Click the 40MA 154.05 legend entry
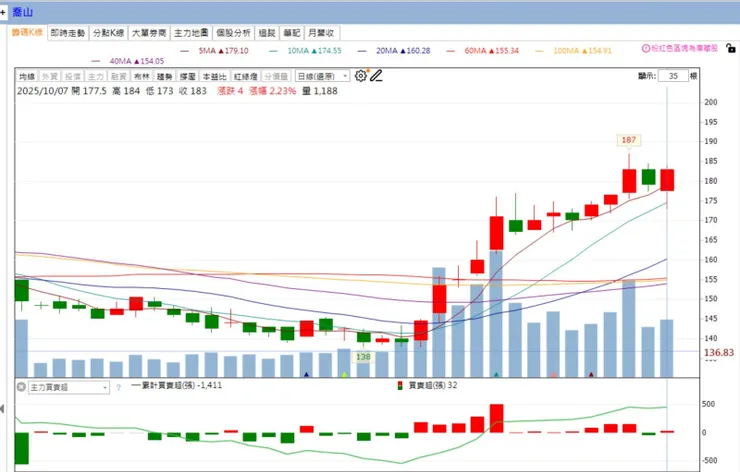740x472 pixels. [x=128, y=61]
